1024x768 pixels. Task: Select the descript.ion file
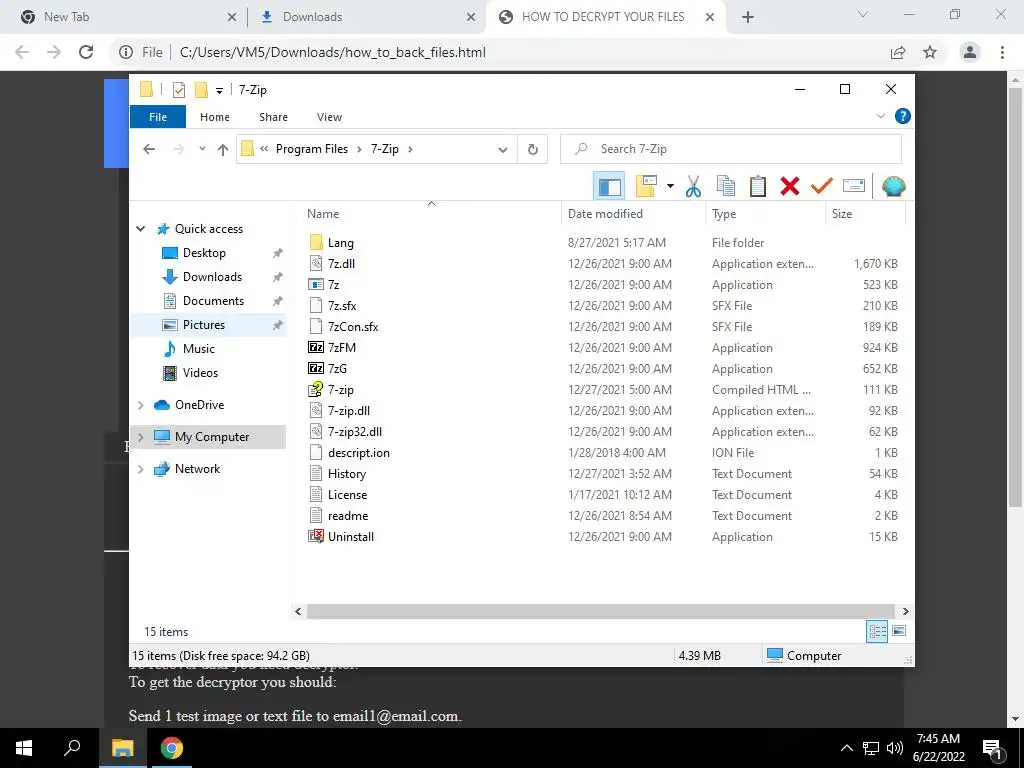pyautogui.click(x=358, y=453)
